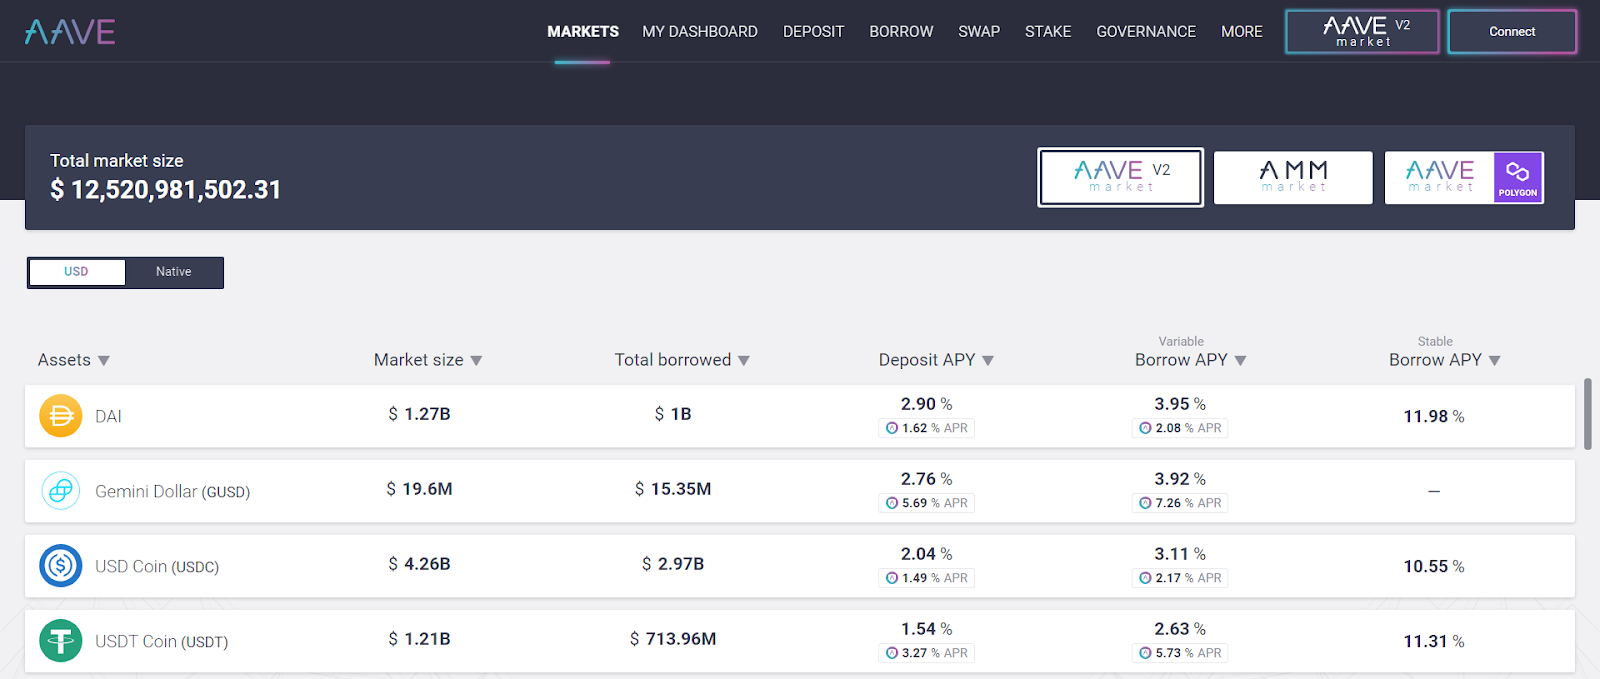The width and height of the screenshot is (1600, 679).
Task: Click USDT stable borrow APY 11.31 %
Action: (x=1434, y=641)
